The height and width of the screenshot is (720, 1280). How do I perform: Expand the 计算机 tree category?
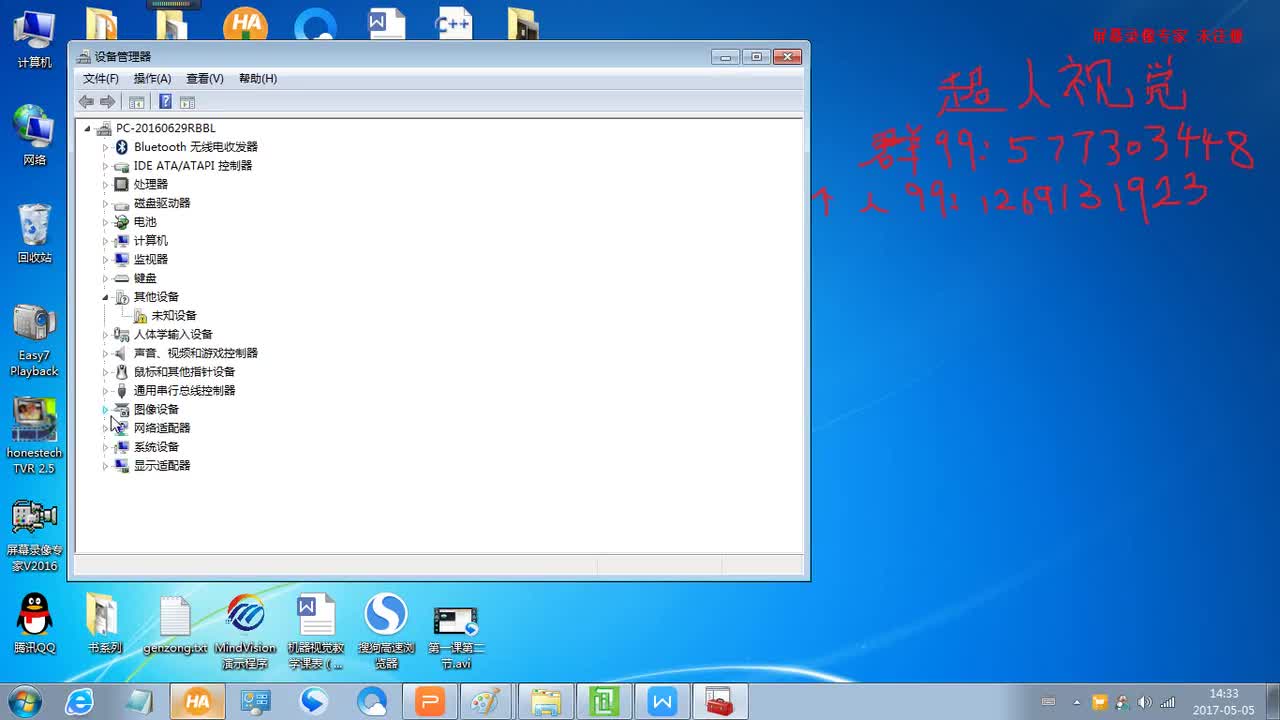pyautogui.click(x=105, y=241)
